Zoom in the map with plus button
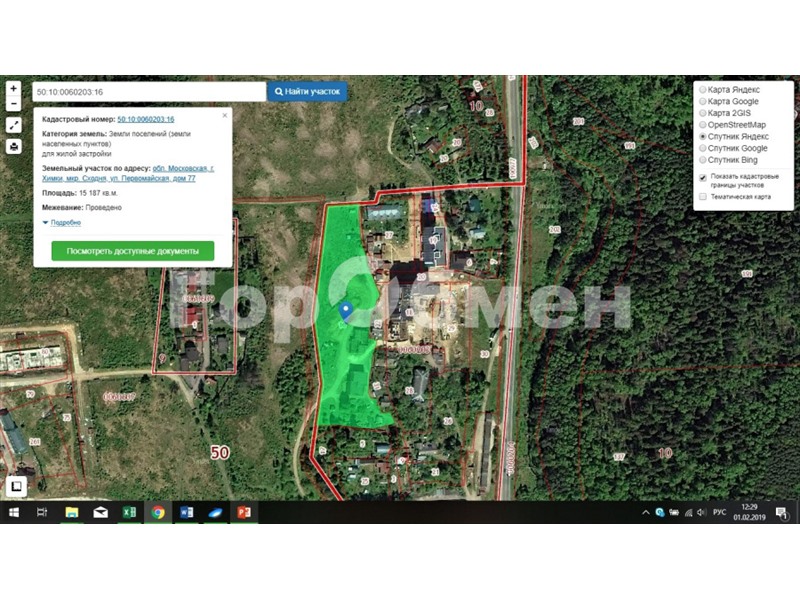Image resolution: width=800 pixels, height=600 pixels. [13, 88]
